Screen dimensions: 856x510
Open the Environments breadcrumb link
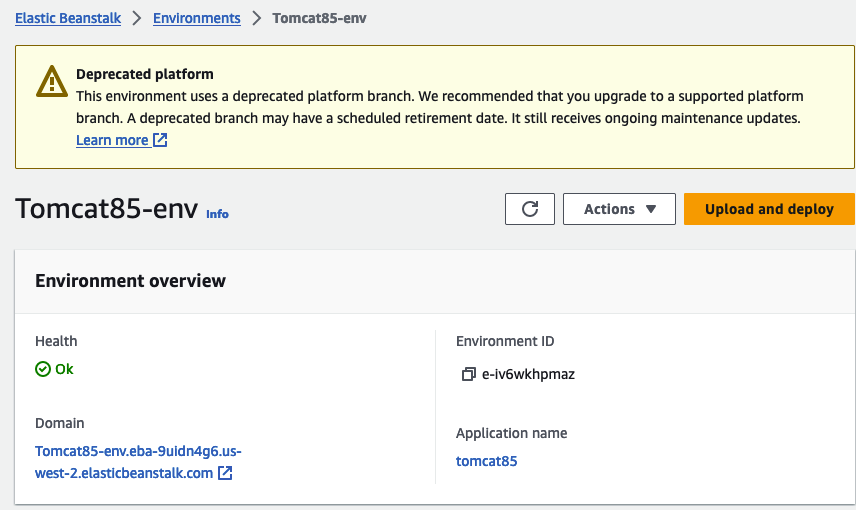[197, 18]
